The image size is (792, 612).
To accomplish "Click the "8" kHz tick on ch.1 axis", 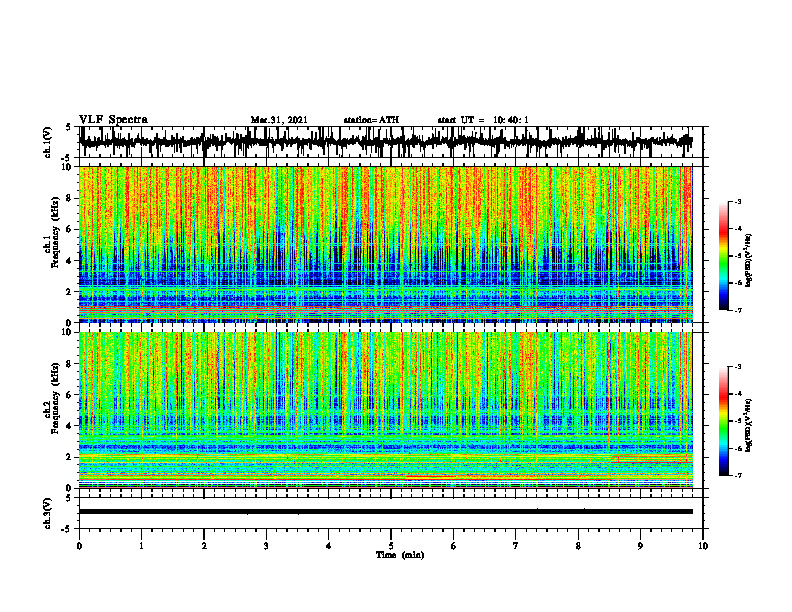I will pyautogui.click(x=69, y=198).
